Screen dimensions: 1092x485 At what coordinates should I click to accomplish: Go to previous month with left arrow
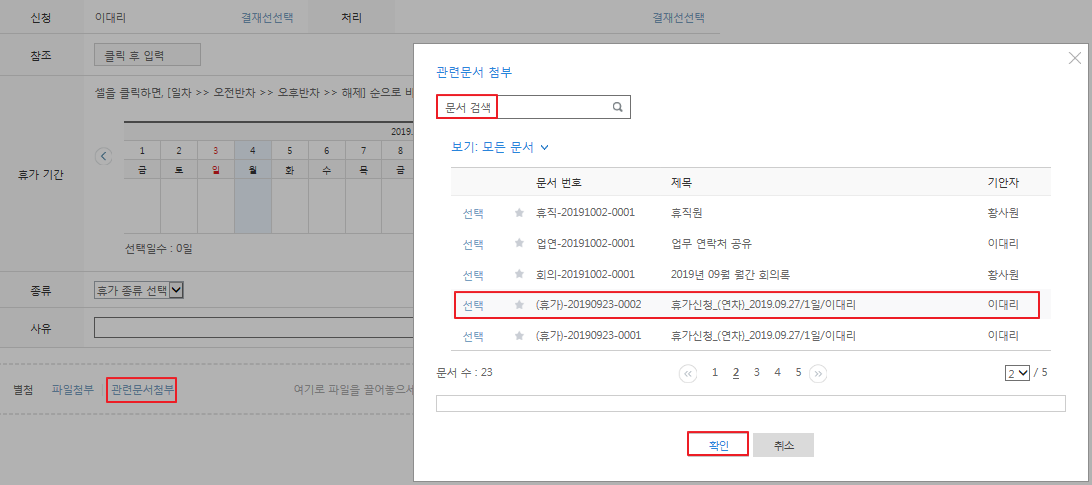pos(103,156)
